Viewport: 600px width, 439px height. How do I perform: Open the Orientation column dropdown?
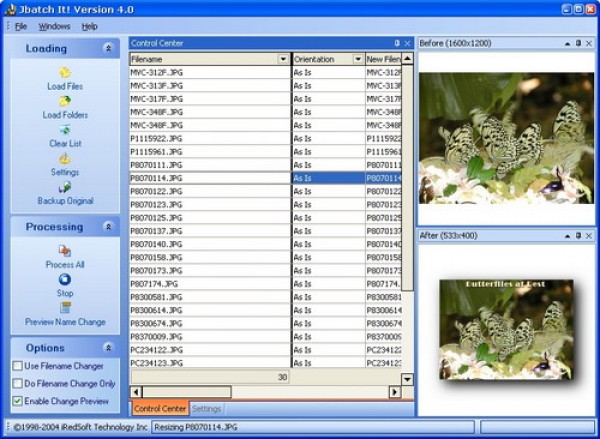click(358, 59)
